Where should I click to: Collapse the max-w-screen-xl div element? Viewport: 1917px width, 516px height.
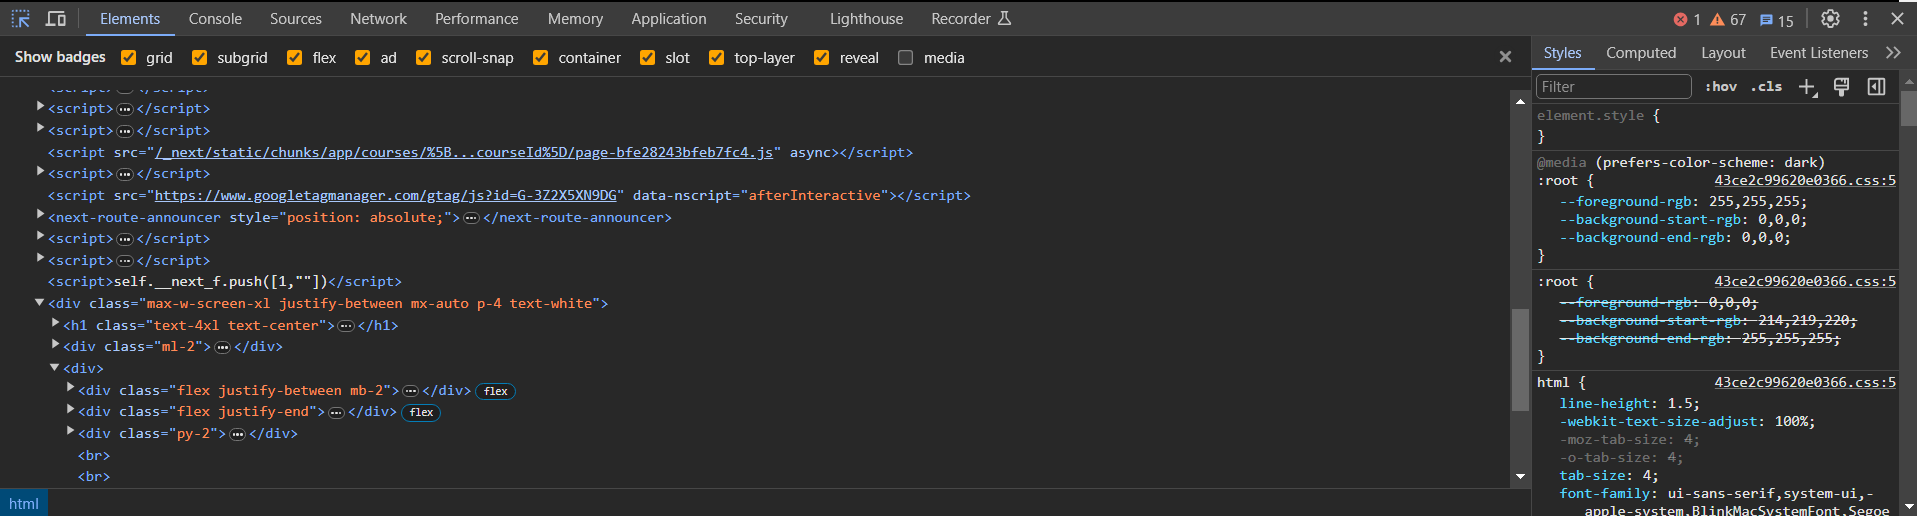pos(40,302)
